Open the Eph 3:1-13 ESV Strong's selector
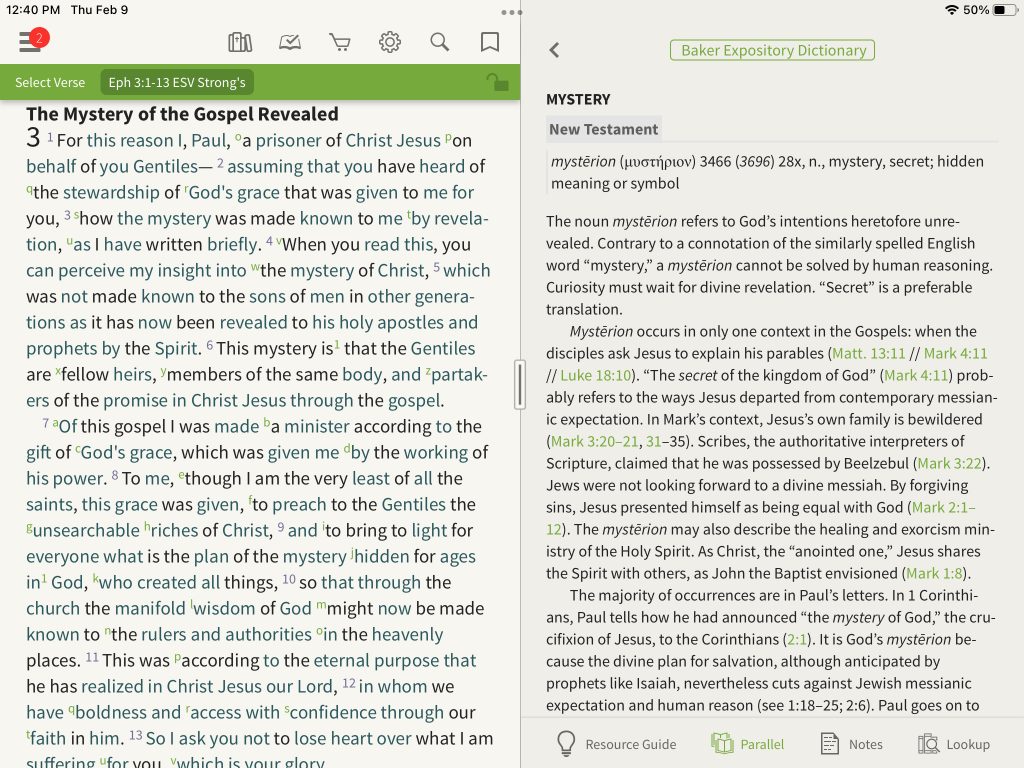1024x768 pixels. tap(177, 82)
